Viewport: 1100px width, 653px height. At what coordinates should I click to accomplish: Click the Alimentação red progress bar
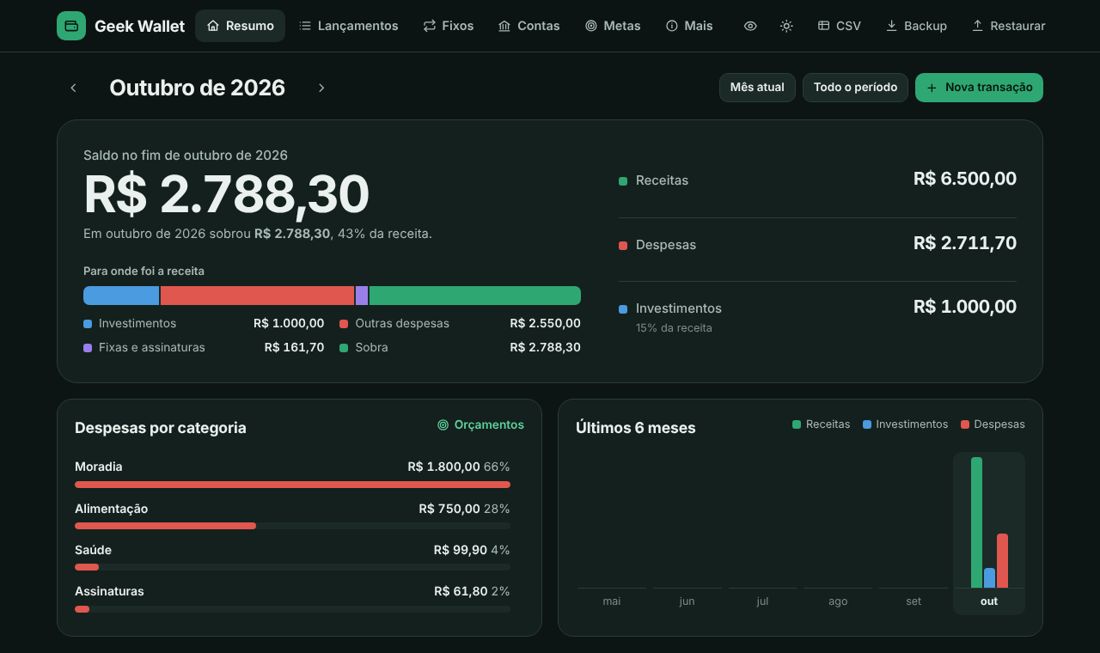point(166,526)
